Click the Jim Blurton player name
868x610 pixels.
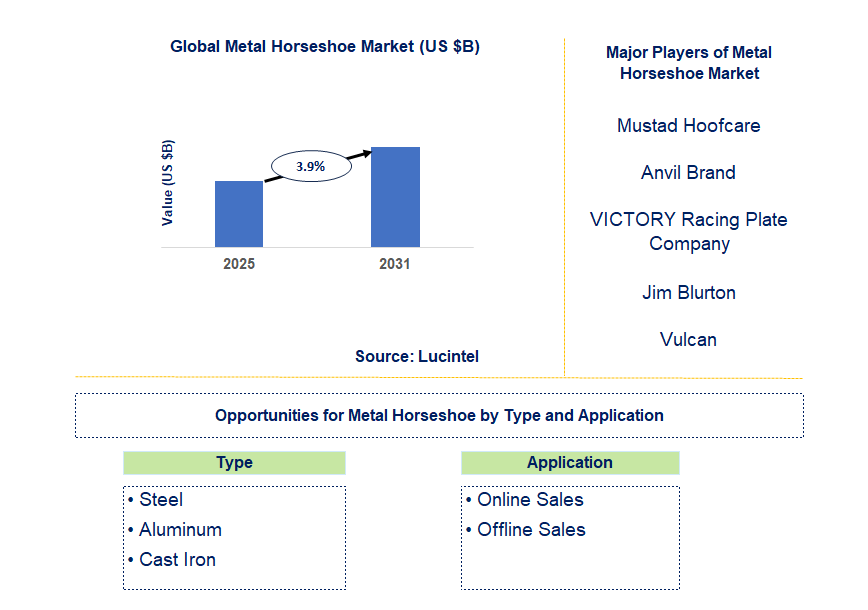tap(688, 293)
